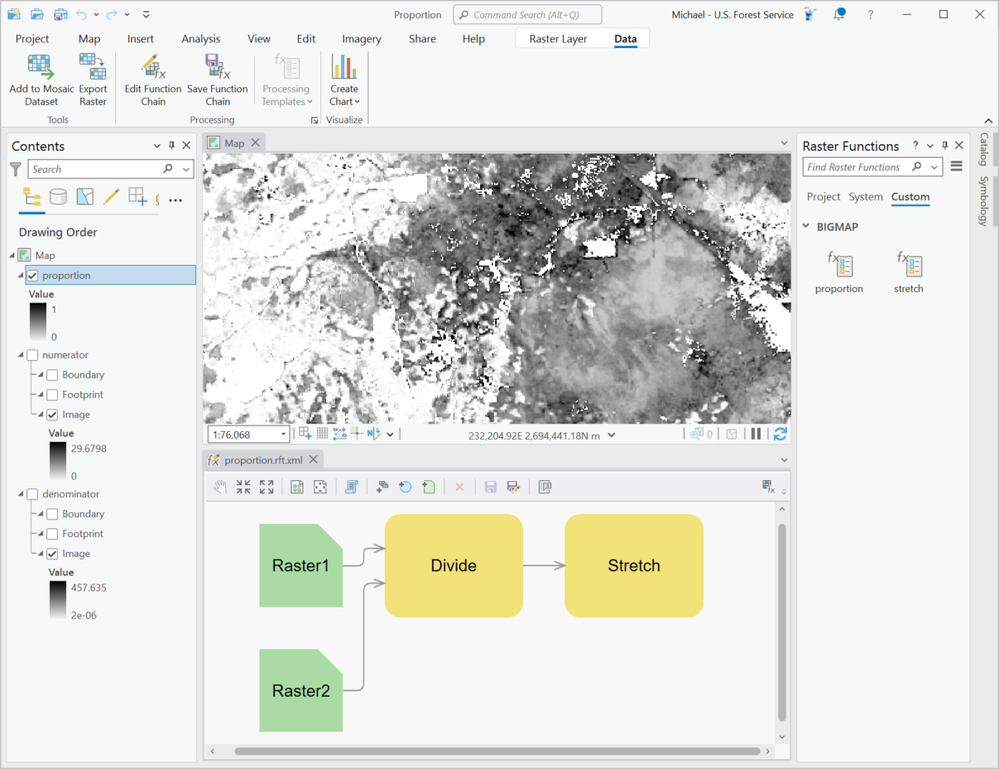Uncheck the proportion layer visibility

[x=33, y=275]
